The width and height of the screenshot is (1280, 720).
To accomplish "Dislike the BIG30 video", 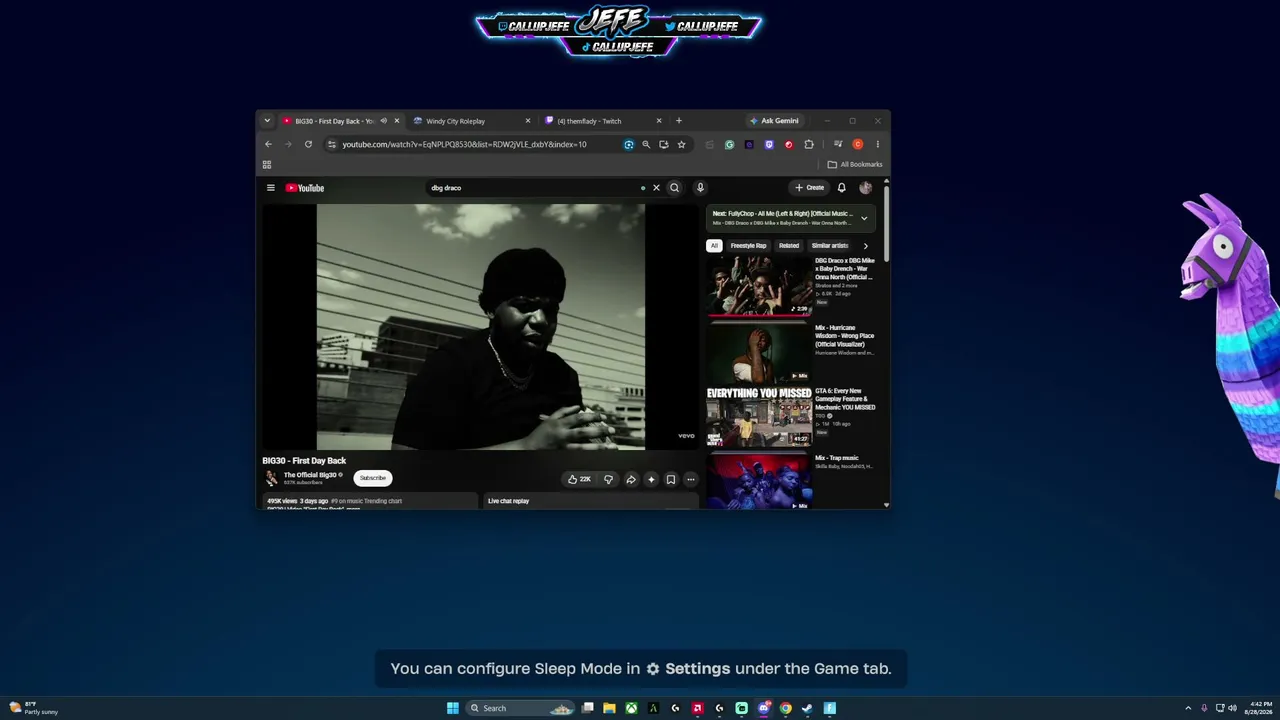I will tap(608, 479).
